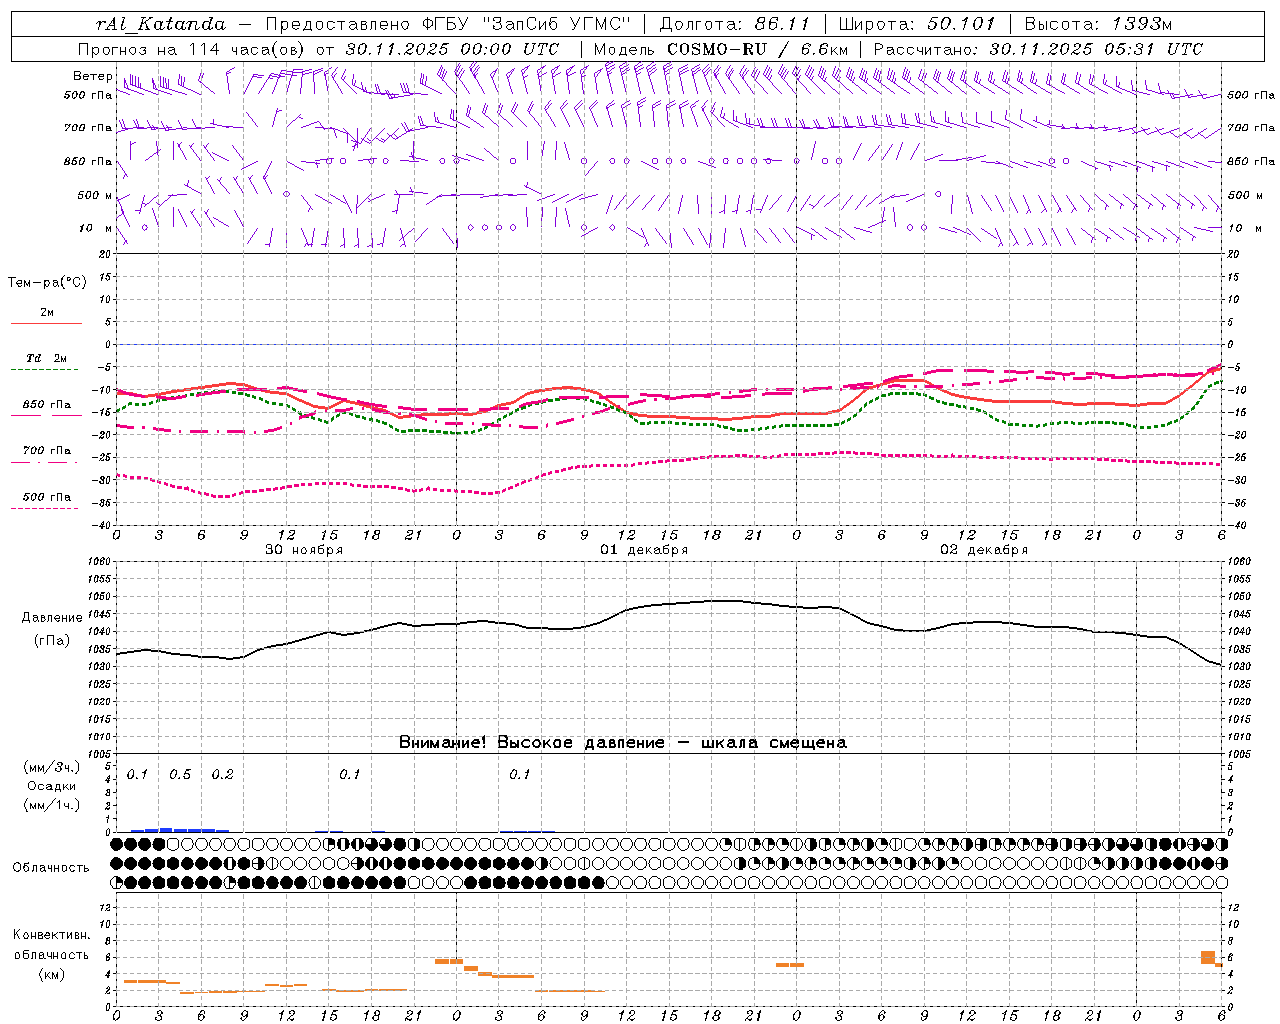Click the Тем-ра(°C) axis label
Viewport: 1280px width, 1024px height.
[47, 283]
